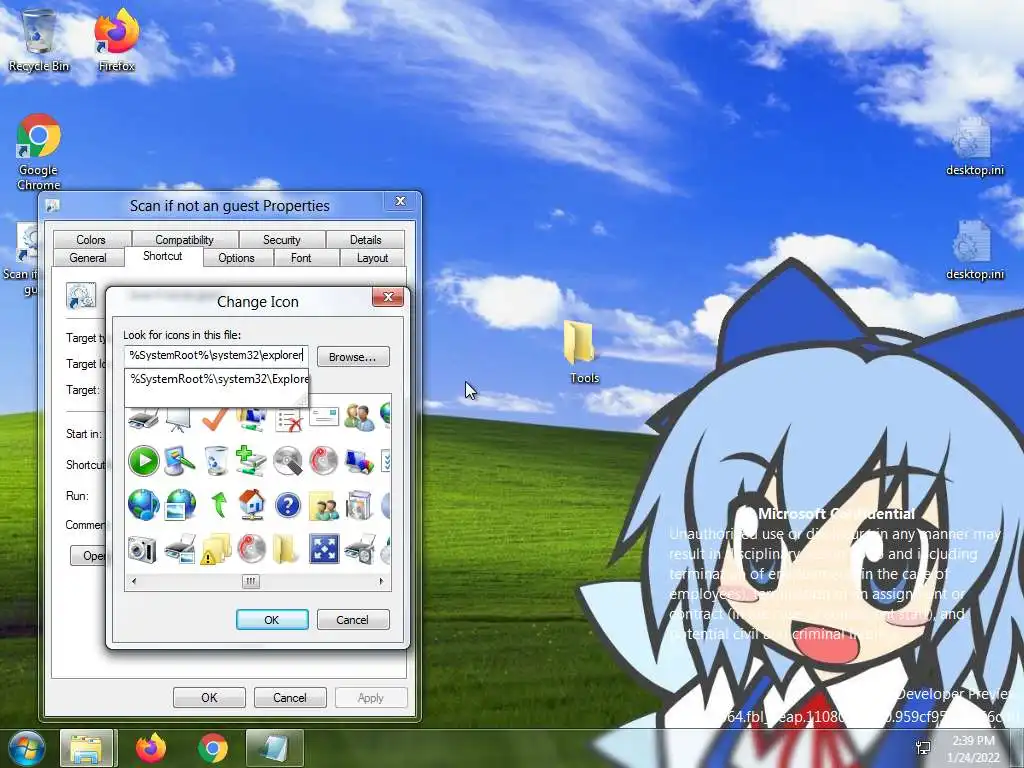Click the Browse... button
The height and width of the screenshot is (768, 1024).
pos(353,357)
